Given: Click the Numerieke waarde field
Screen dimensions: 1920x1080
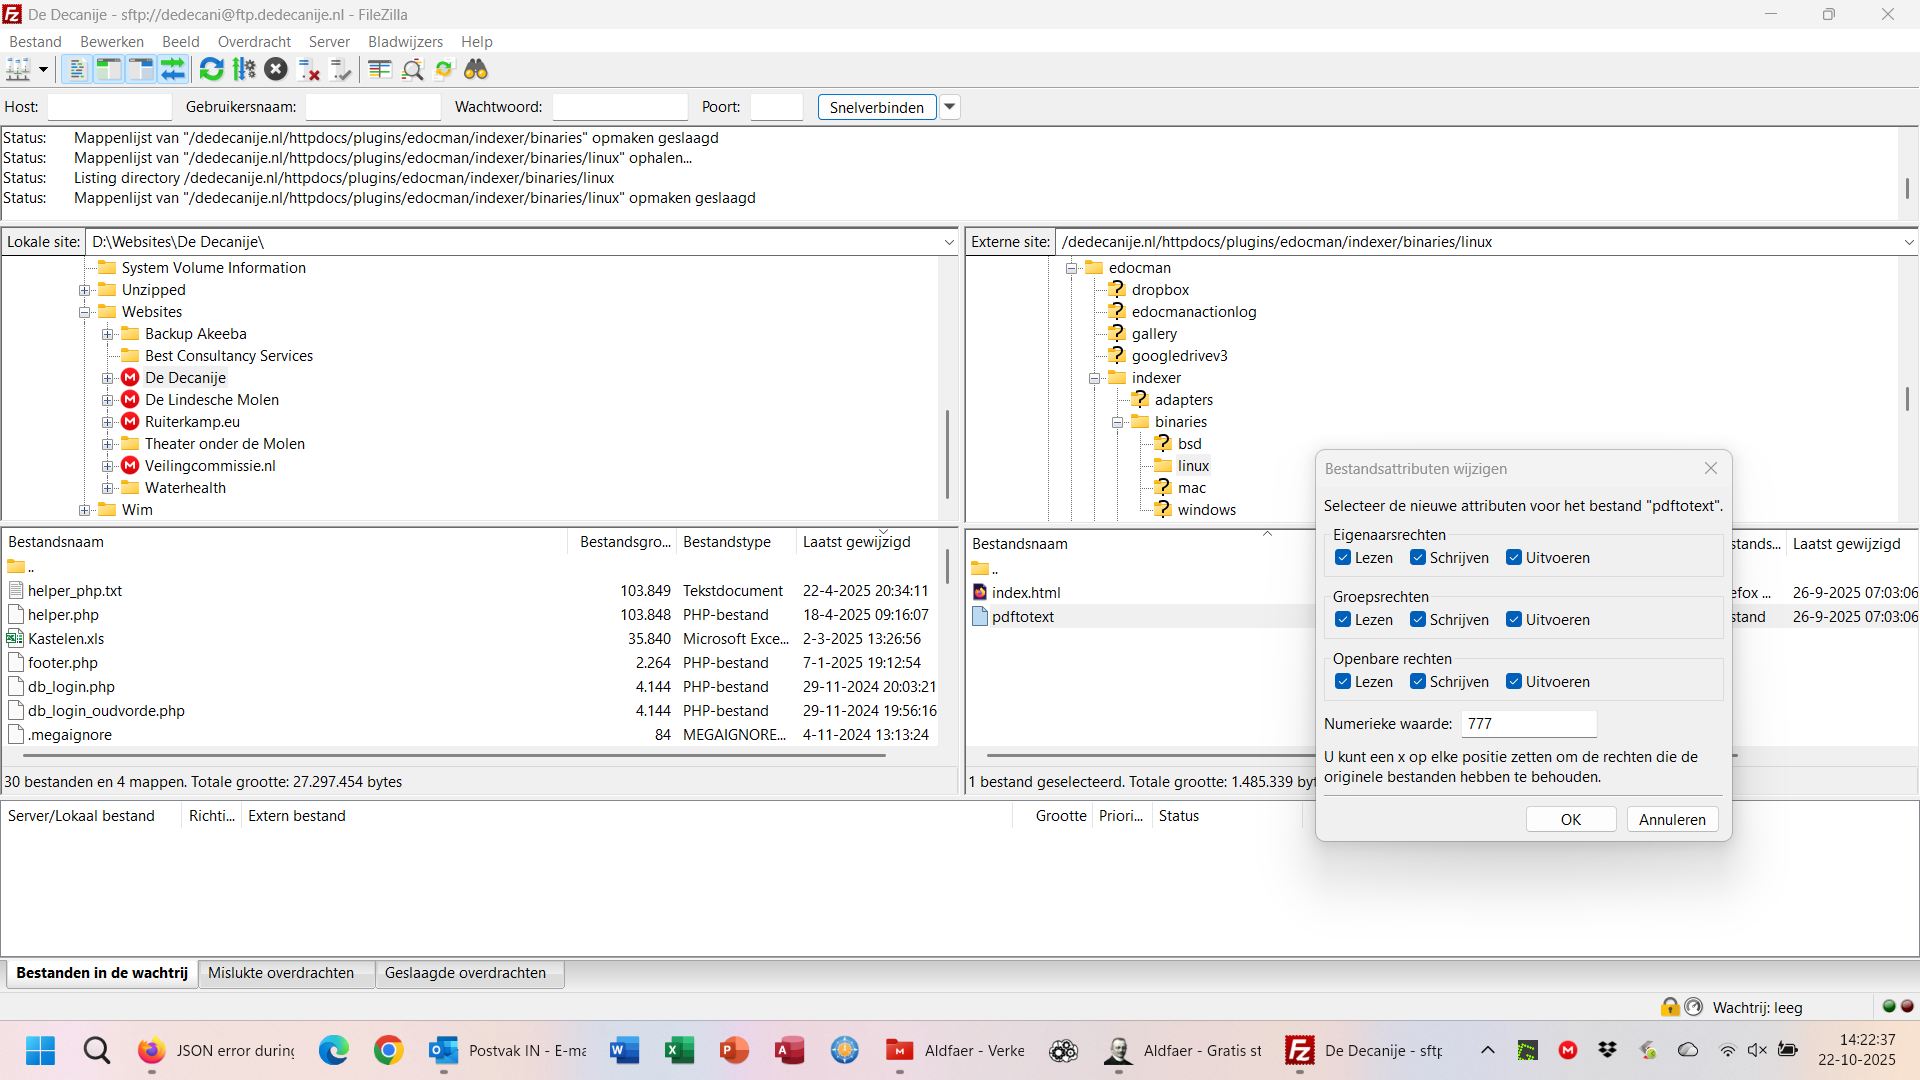Looking at the screenshot, I should click(1528, 724).
